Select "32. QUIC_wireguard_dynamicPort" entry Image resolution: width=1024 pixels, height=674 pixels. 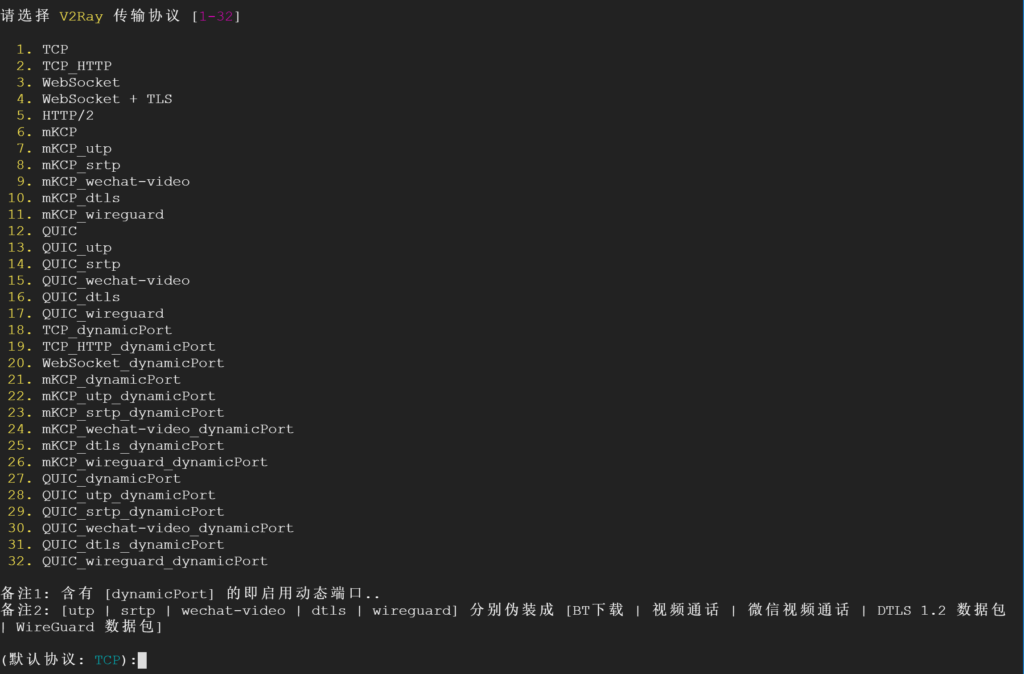pos(138,561)
